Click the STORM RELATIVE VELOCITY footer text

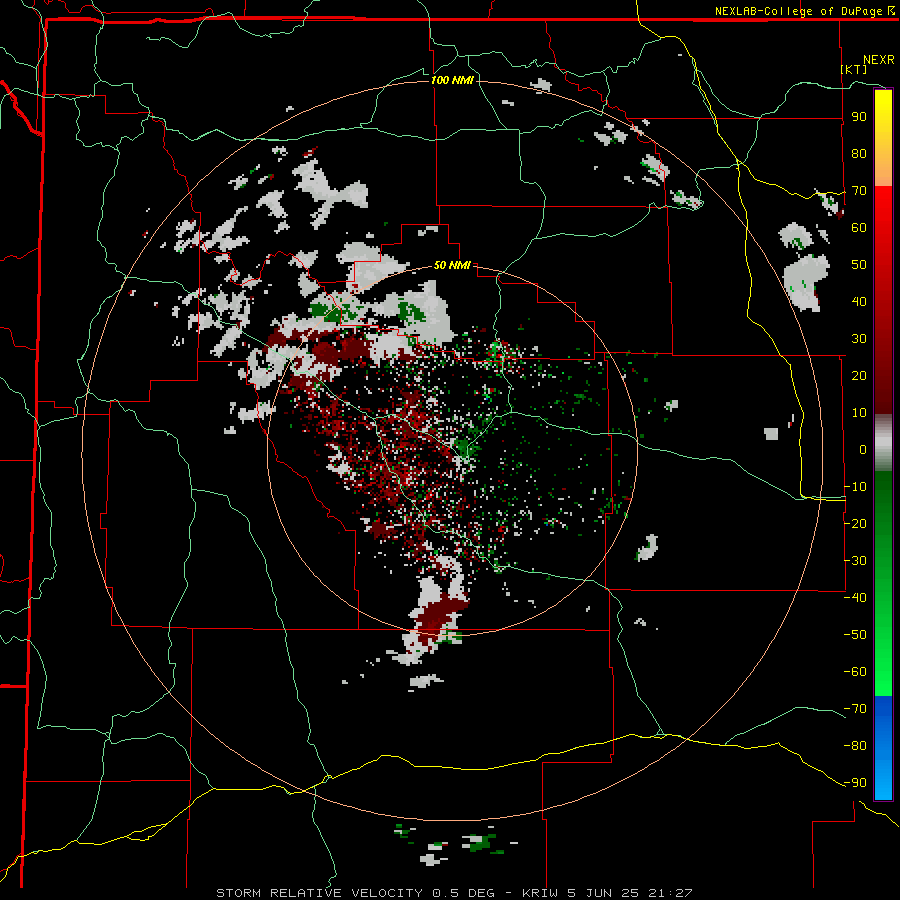(321, 893)
